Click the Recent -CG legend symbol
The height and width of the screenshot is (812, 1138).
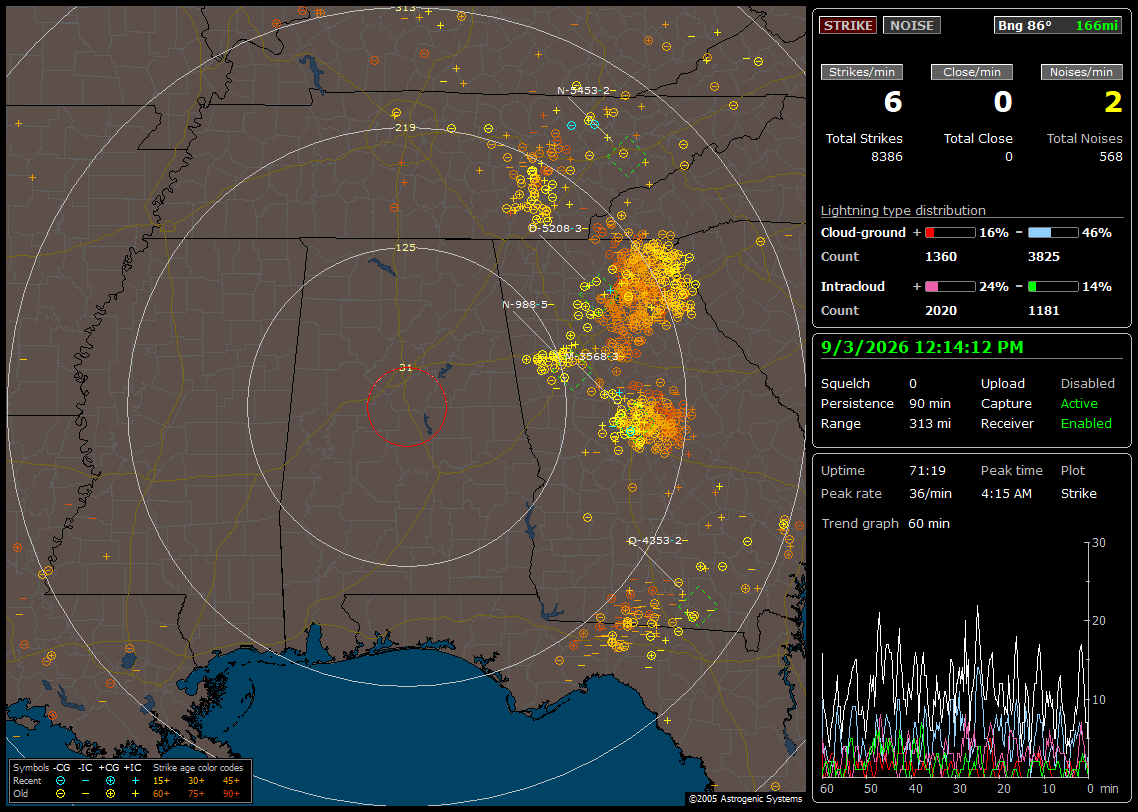click(60, 781)
